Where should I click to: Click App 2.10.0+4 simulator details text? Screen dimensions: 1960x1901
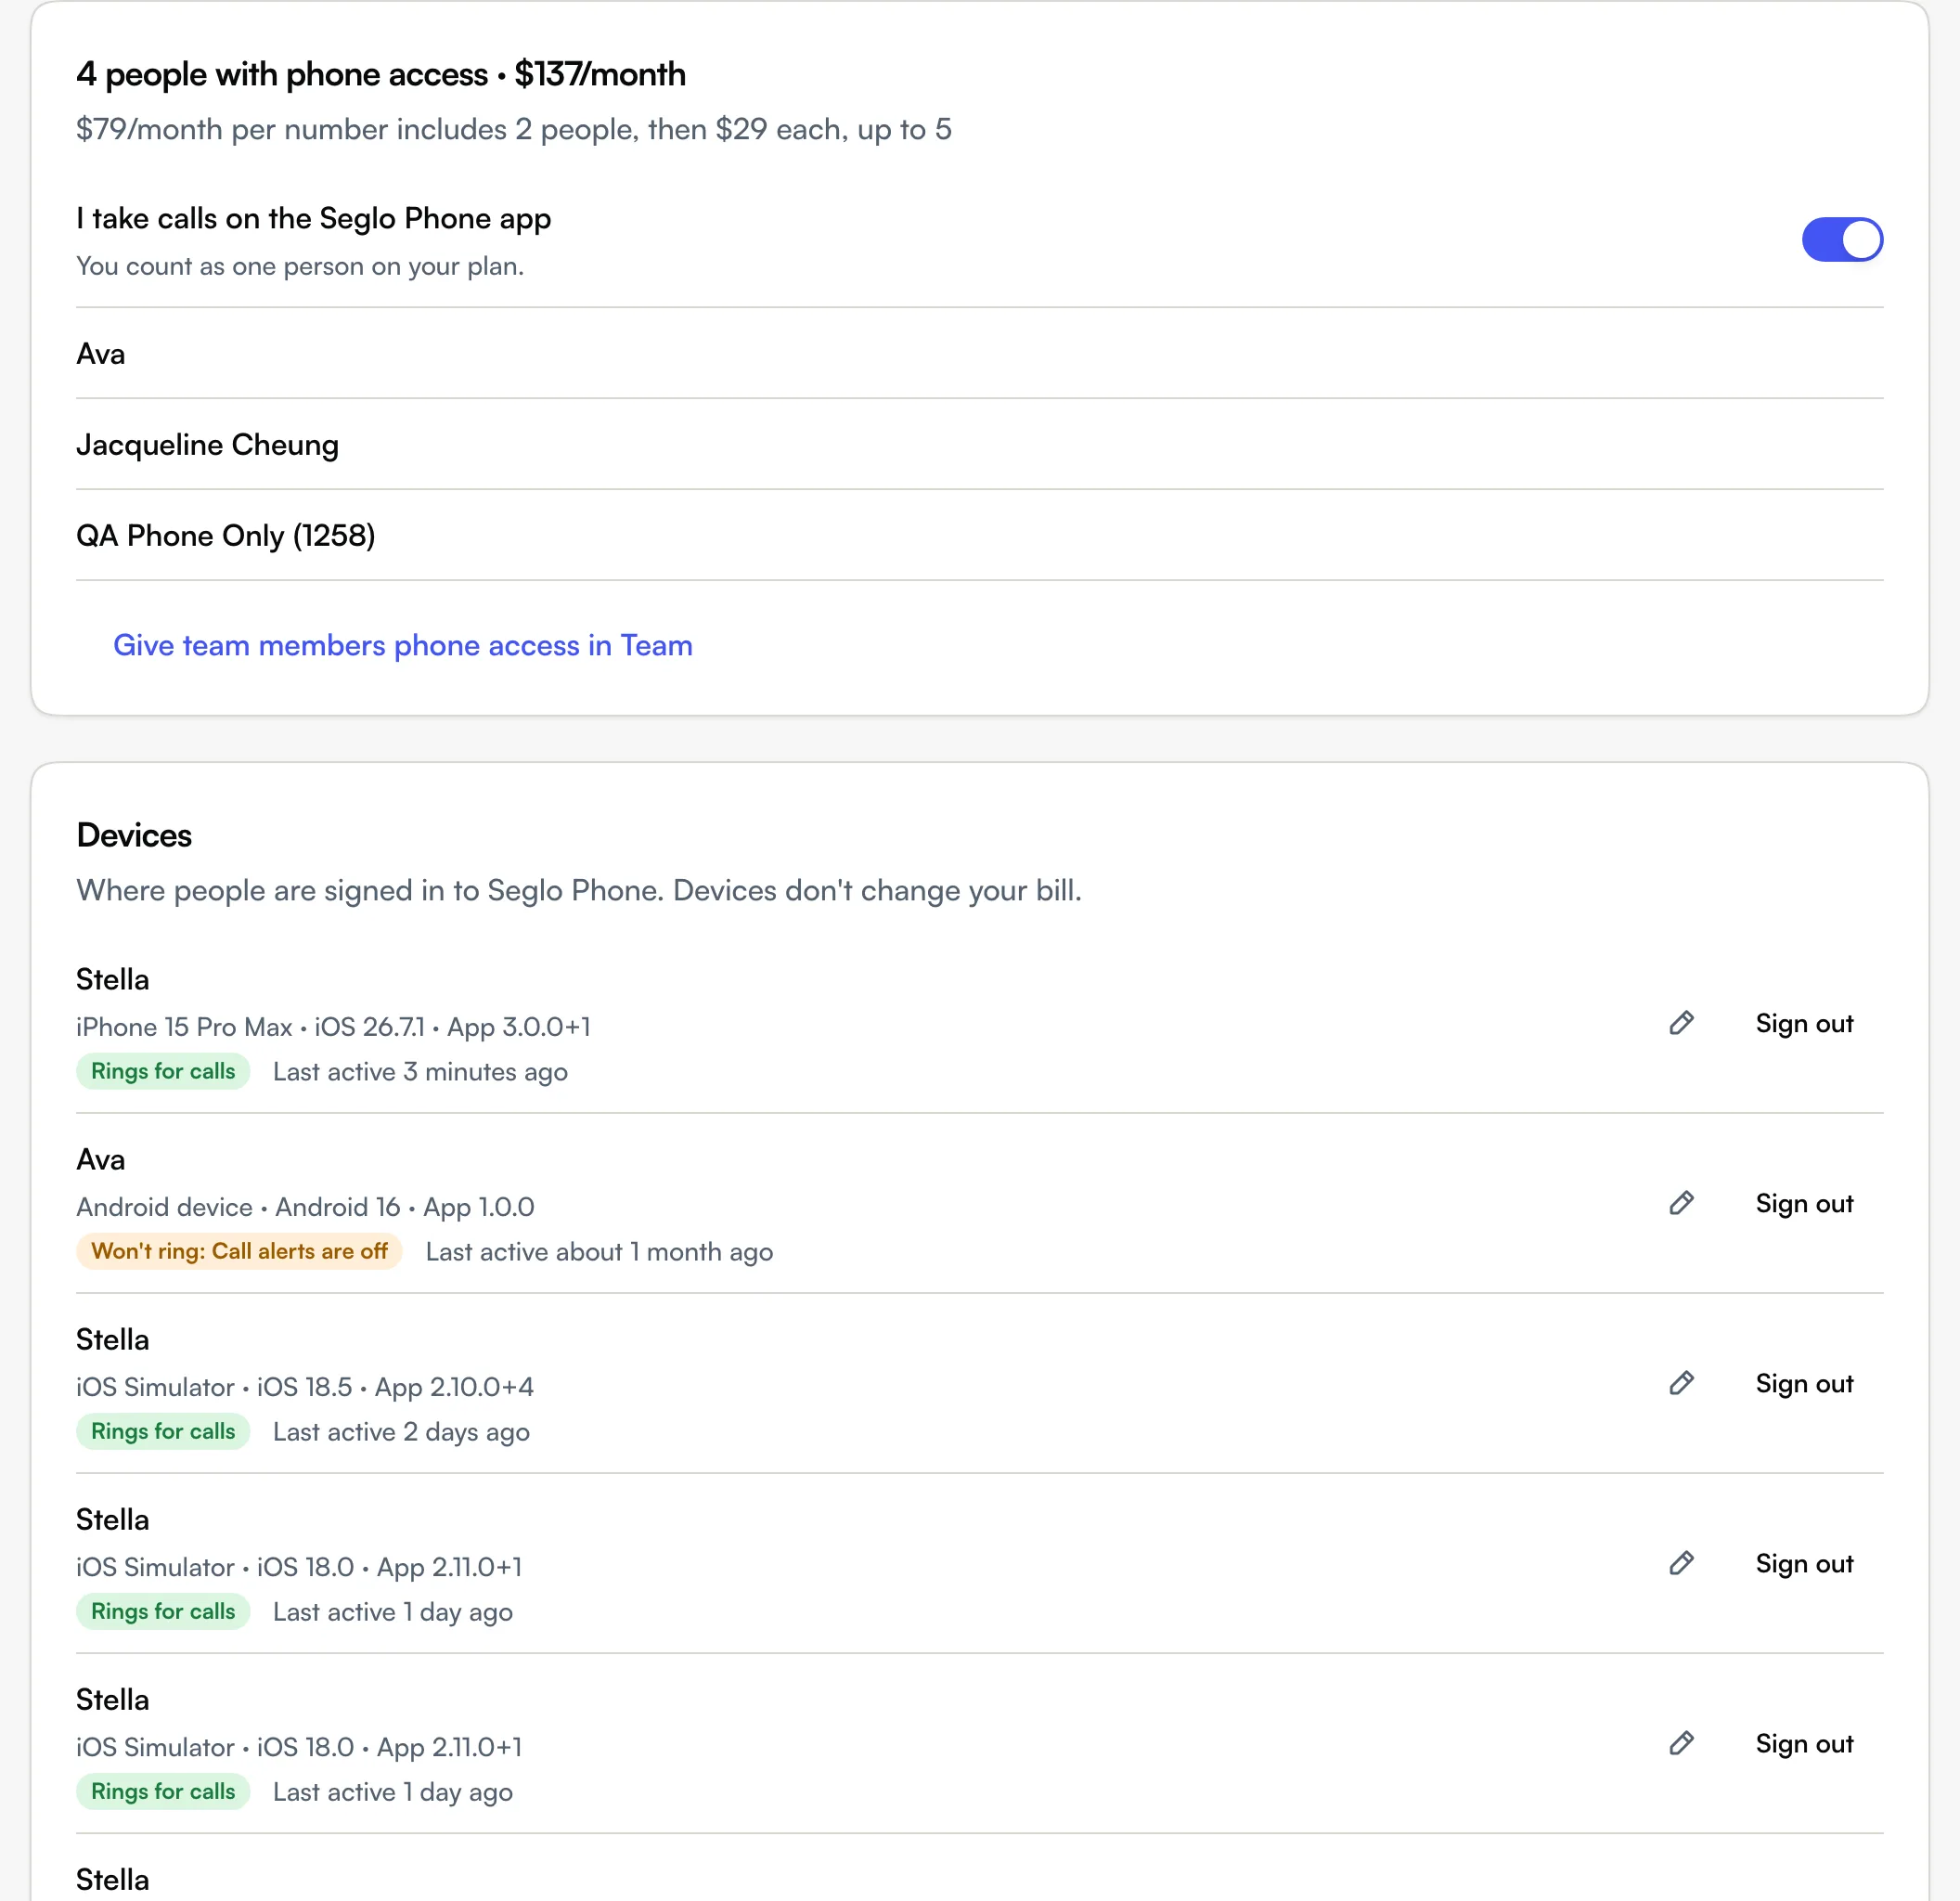305,1387
